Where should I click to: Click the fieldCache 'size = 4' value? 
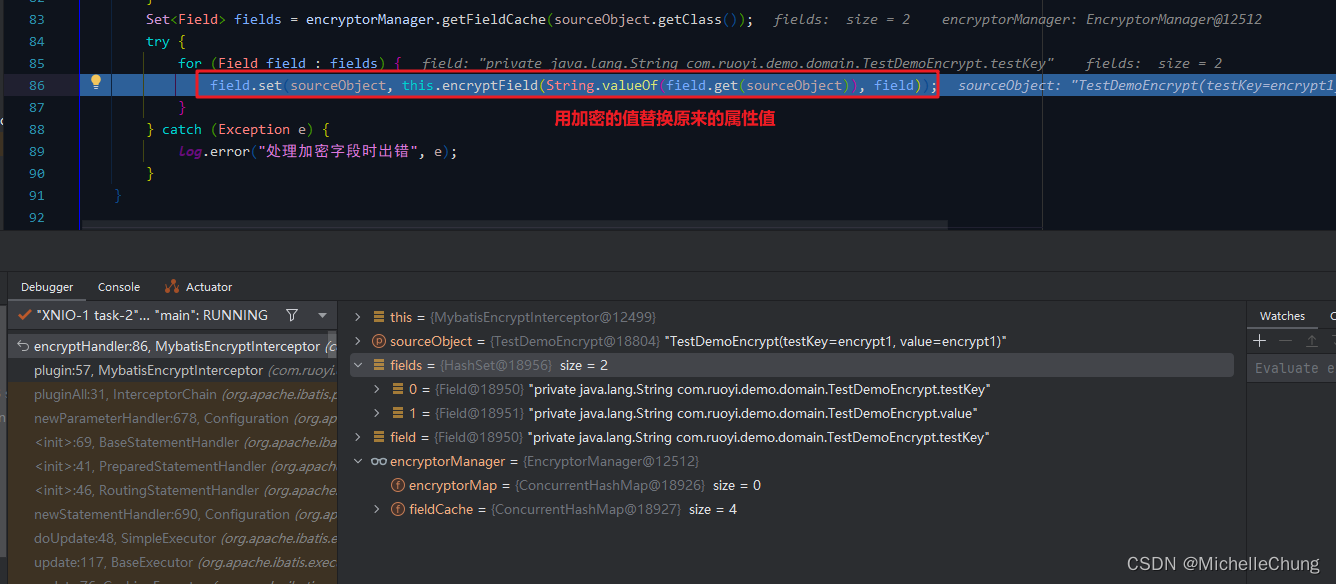point(713,509)
